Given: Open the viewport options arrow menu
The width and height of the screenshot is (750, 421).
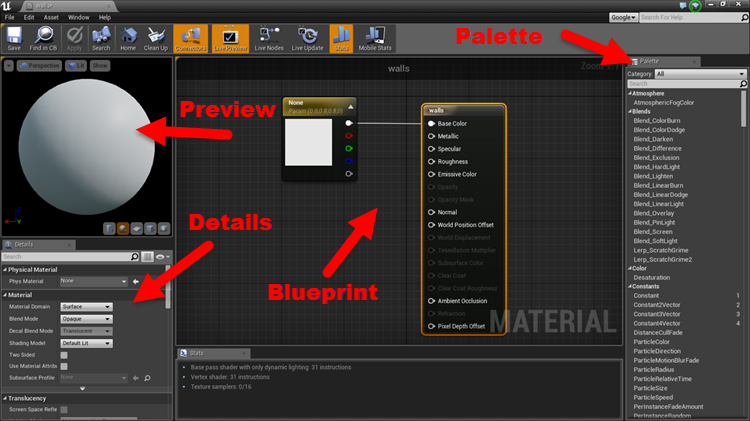Looking at the screenshot, I should coord(9,66).
